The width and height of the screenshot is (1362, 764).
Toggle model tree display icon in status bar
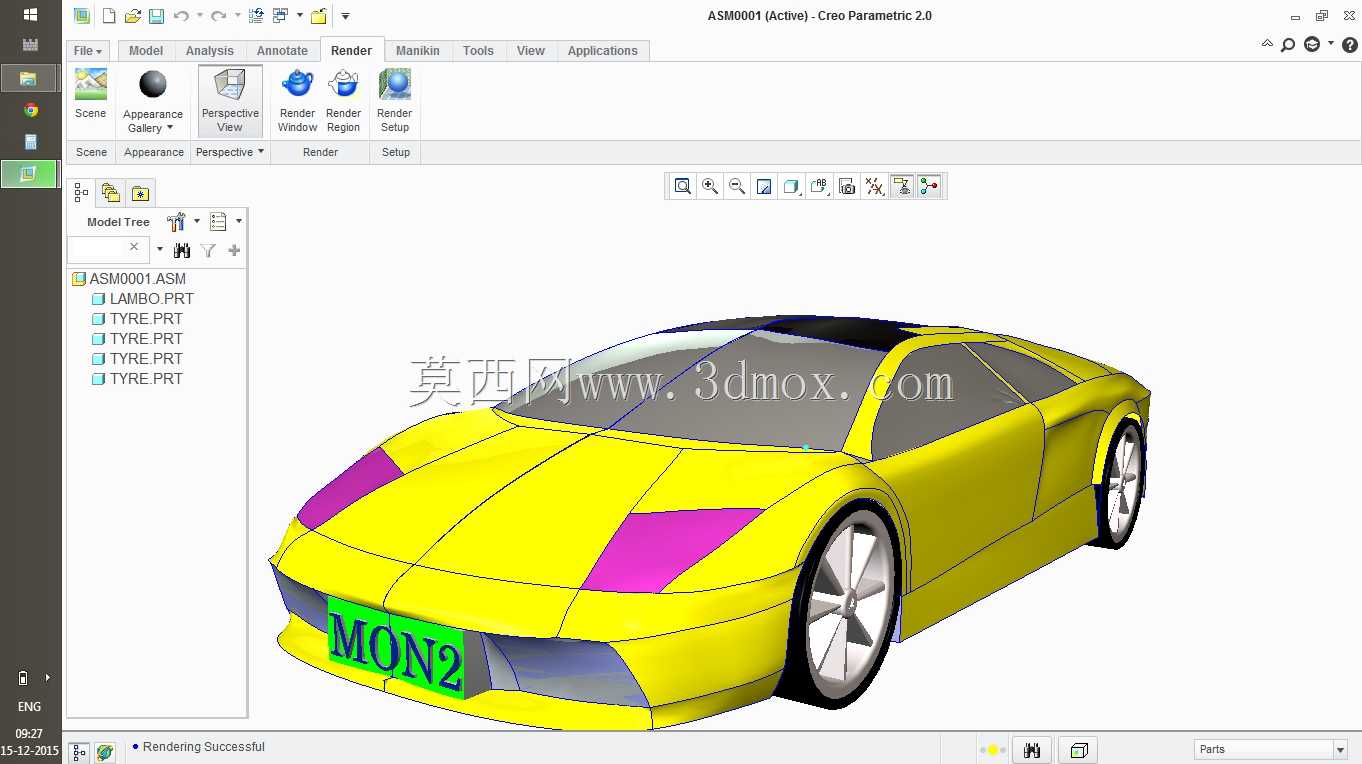[80, 752]
